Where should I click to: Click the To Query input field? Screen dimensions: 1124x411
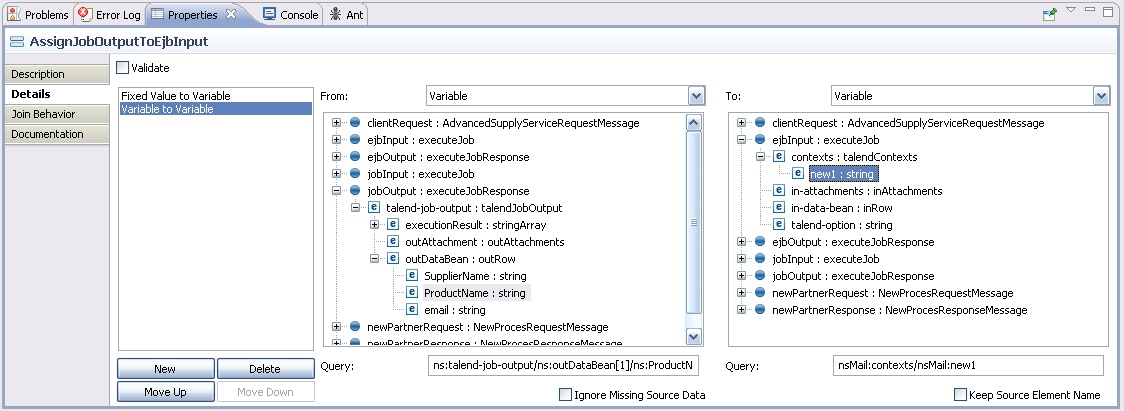[968, 366]
